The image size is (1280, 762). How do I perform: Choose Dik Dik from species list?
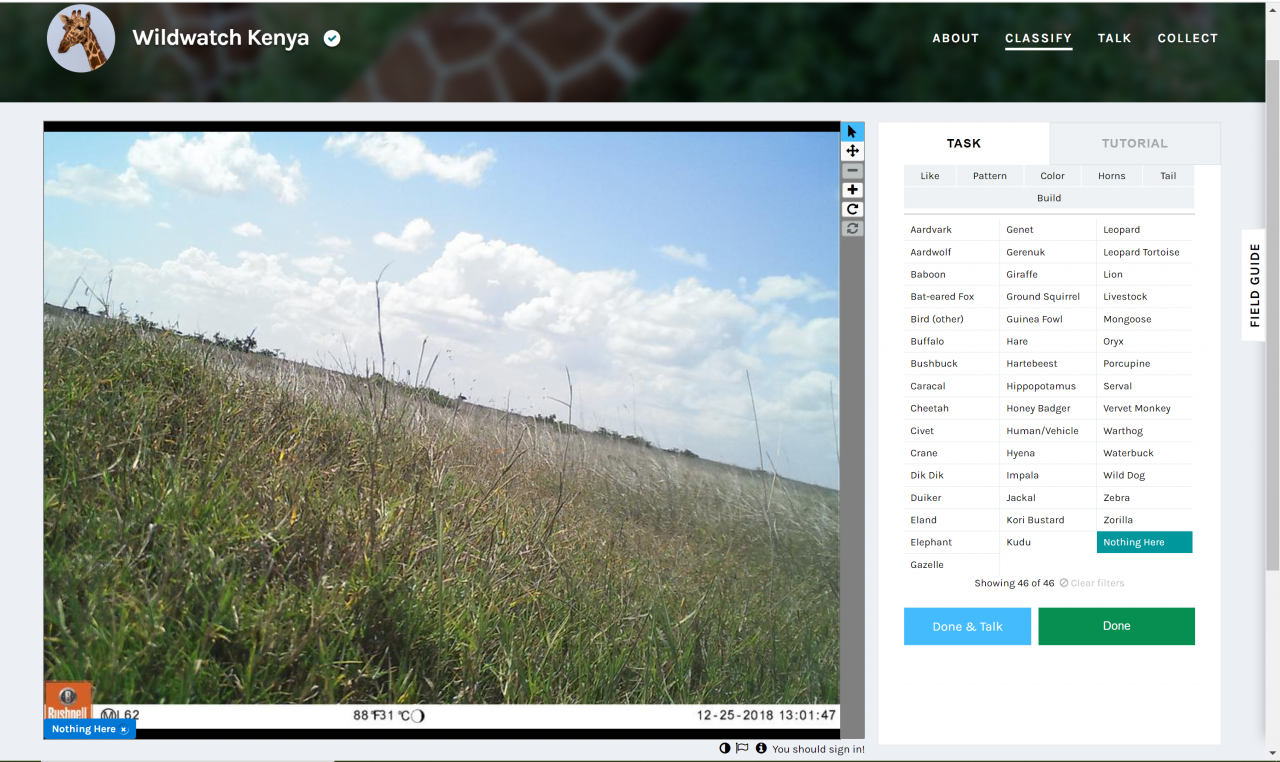pyautogui.click(x=951, y=475)
